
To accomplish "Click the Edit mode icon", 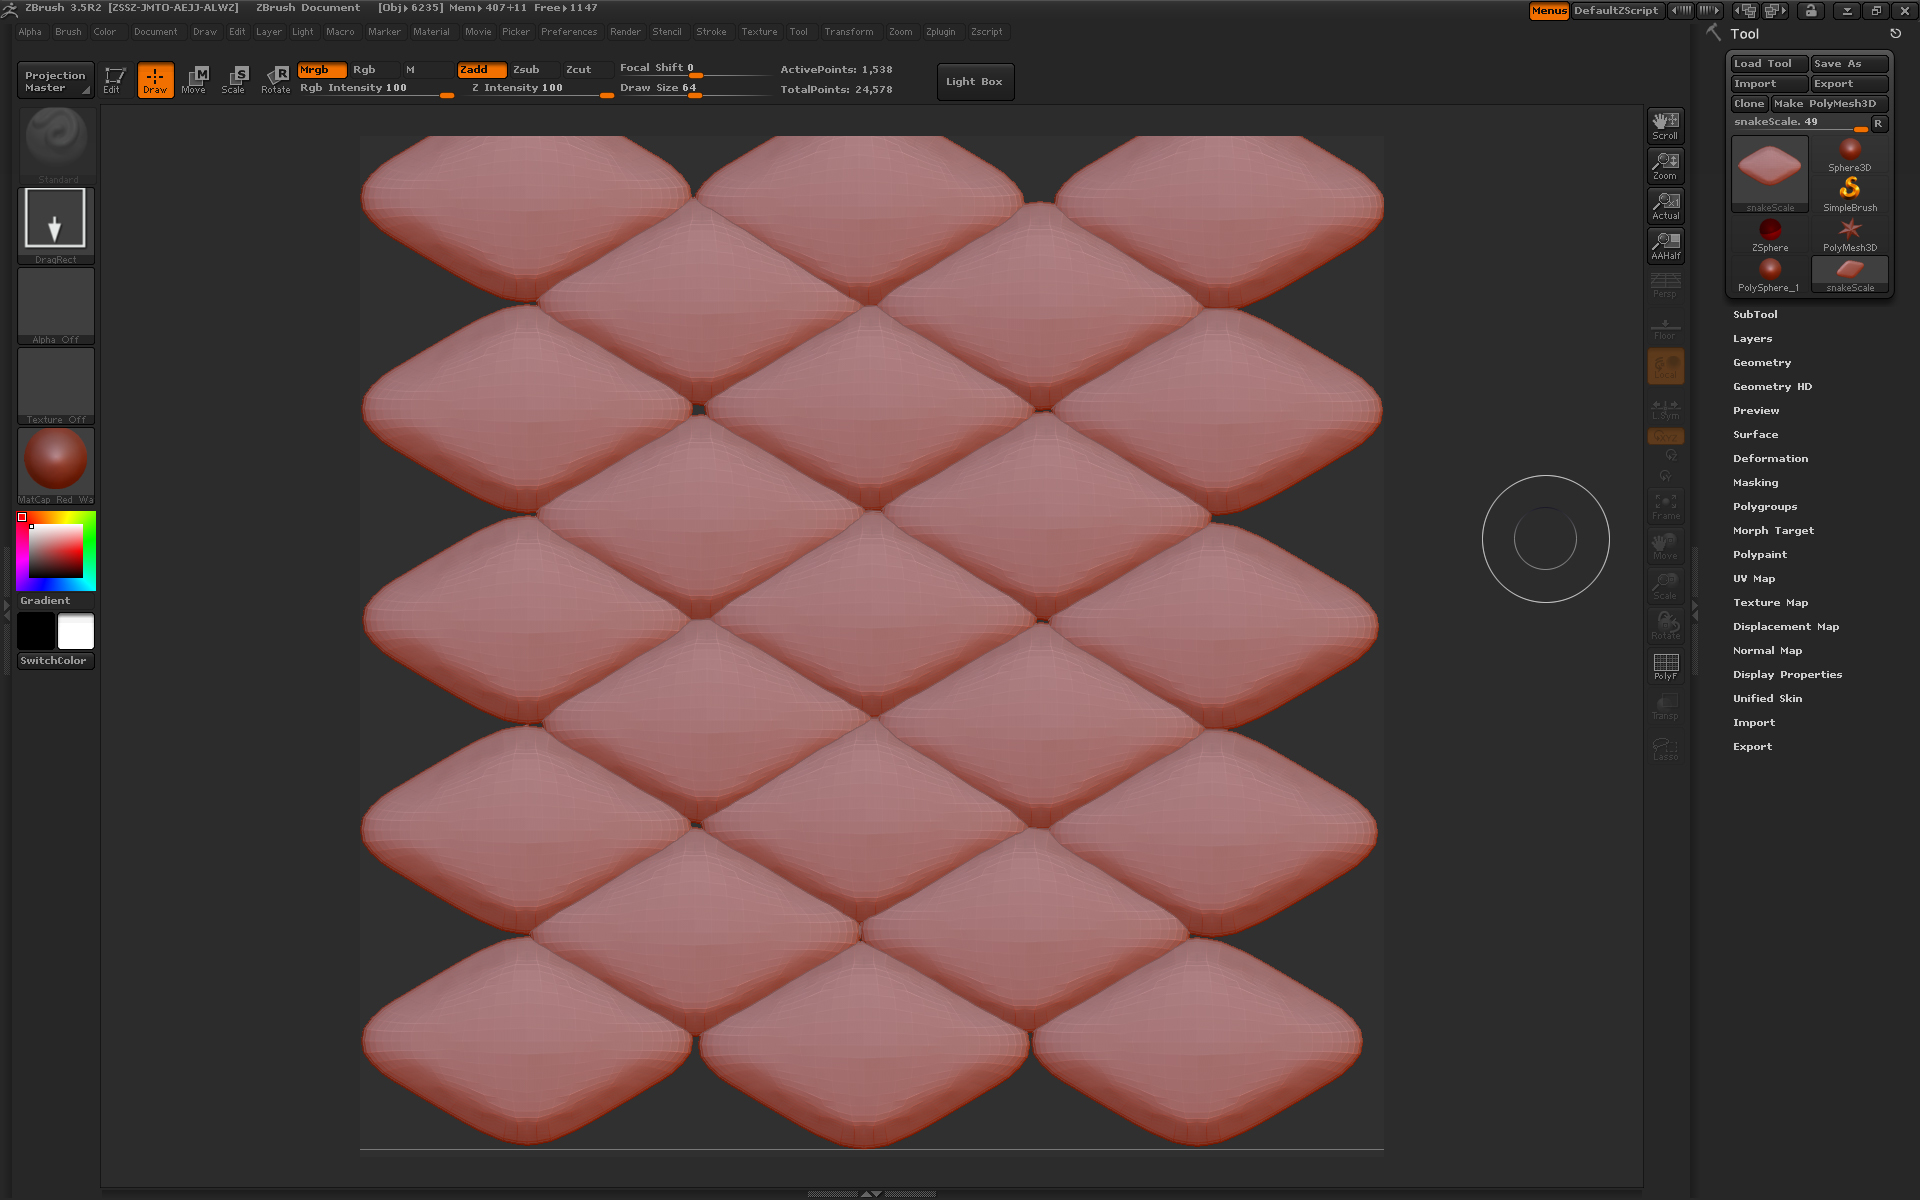I will [x=114, y=79].
